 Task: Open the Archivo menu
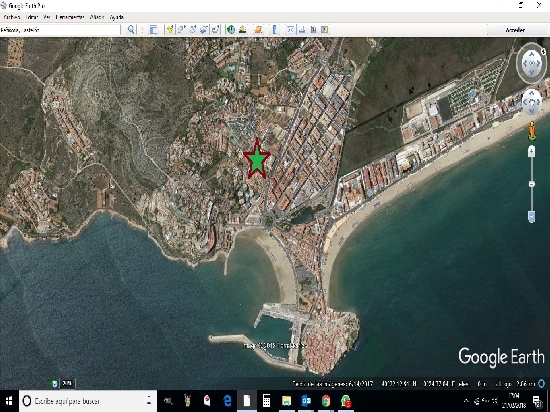(x=12, y=17)
